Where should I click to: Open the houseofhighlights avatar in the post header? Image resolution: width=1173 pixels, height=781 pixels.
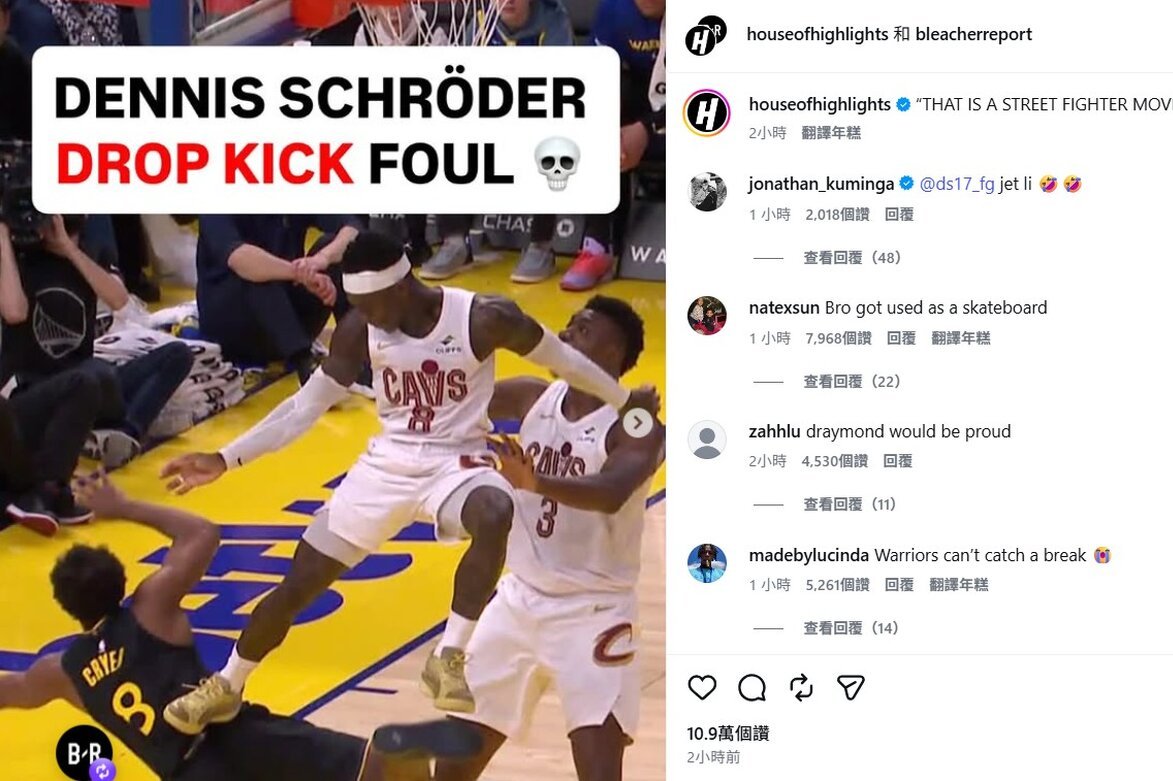[x=705, y=35]
